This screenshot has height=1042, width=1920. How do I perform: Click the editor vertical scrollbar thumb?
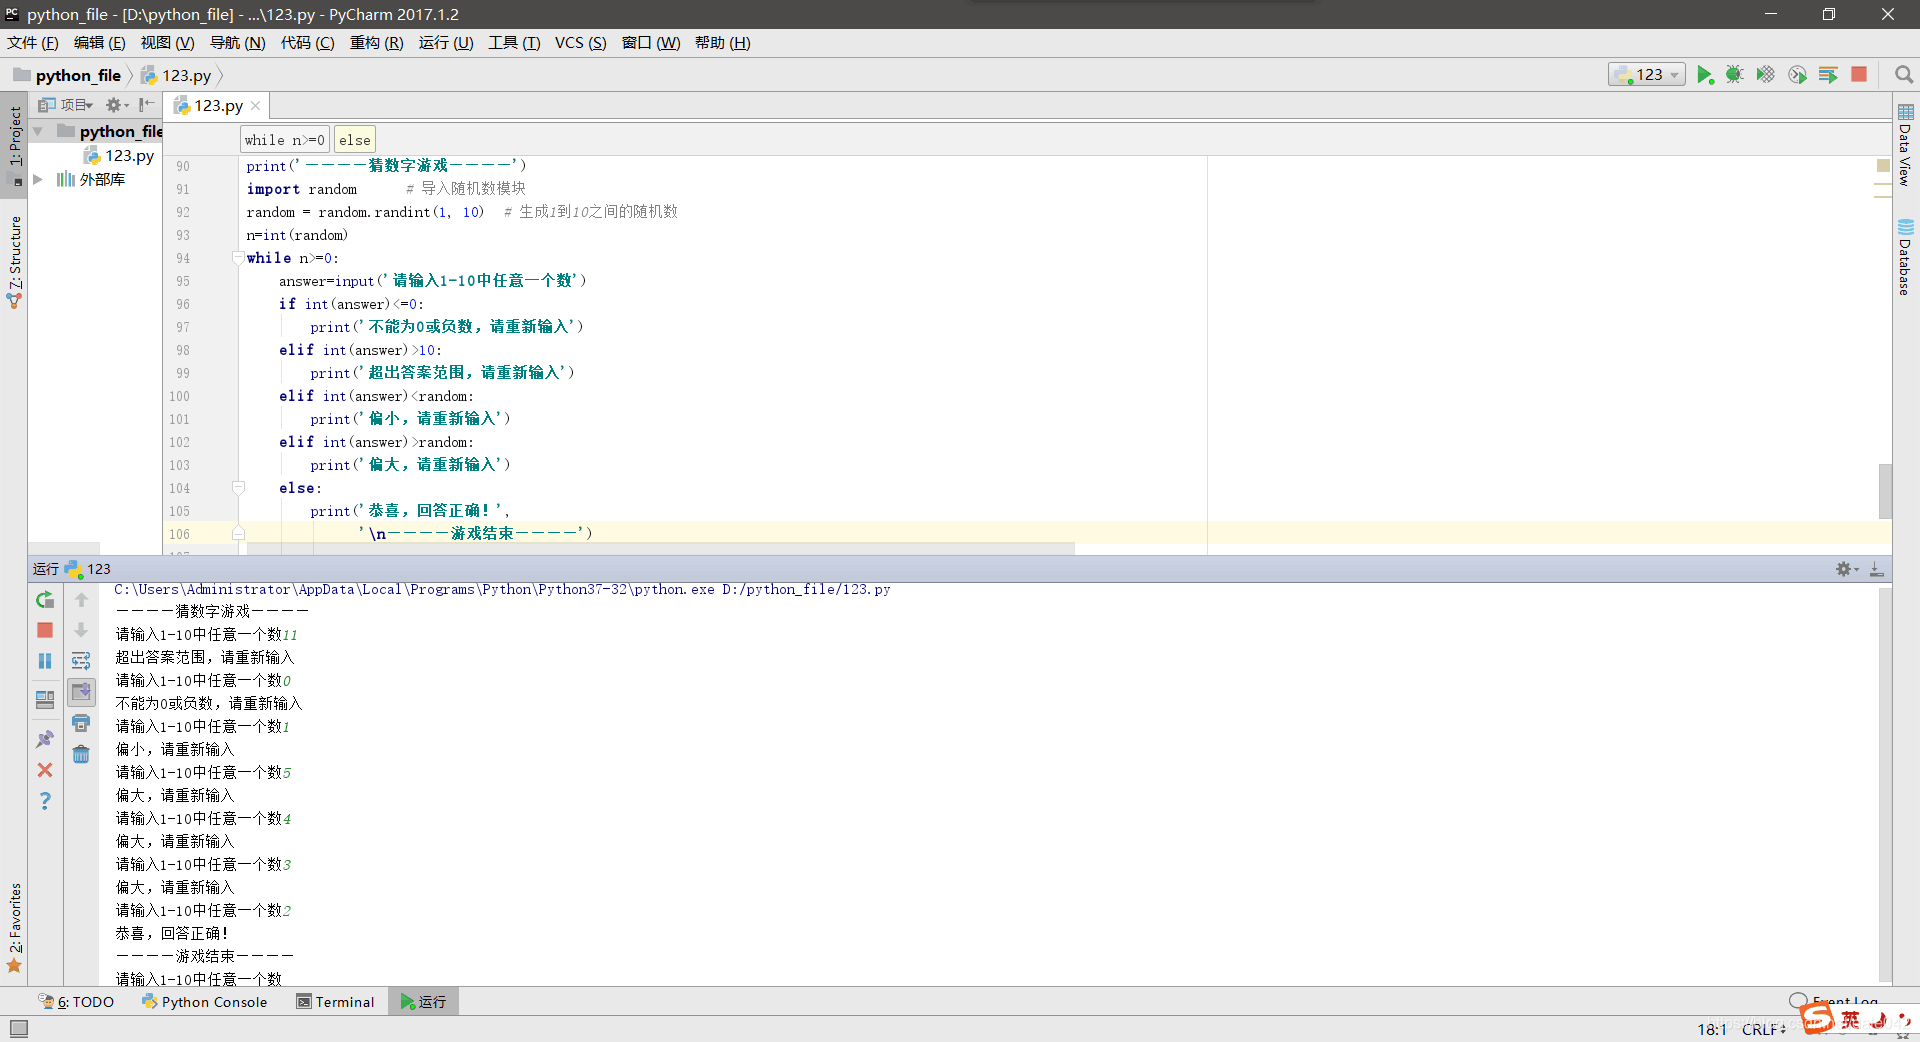tap(1885, 491)
